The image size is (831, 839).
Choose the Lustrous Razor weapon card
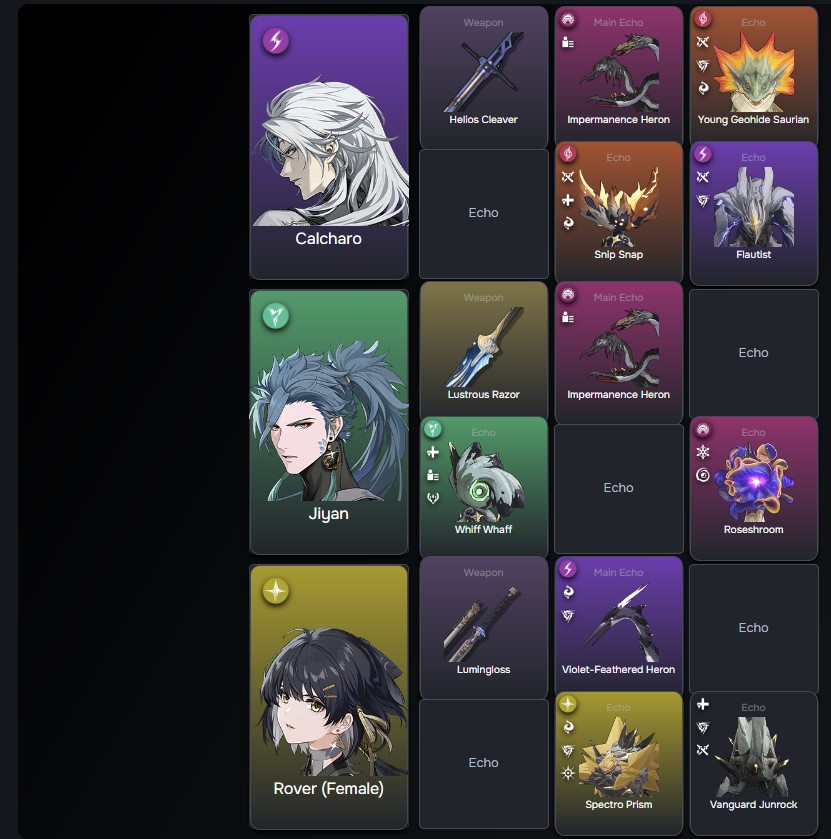coord(484,352)
